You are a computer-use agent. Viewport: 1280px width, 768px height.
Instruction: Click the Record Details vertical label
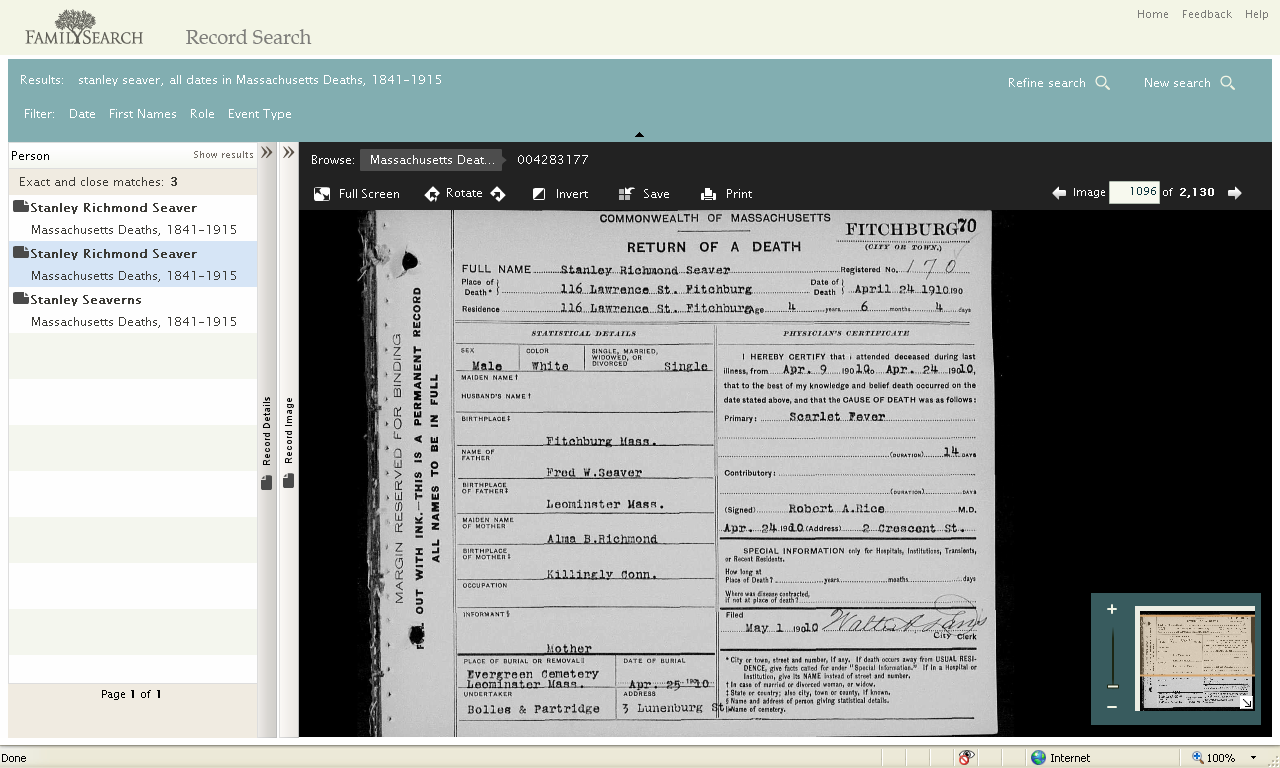coord(267,431)
